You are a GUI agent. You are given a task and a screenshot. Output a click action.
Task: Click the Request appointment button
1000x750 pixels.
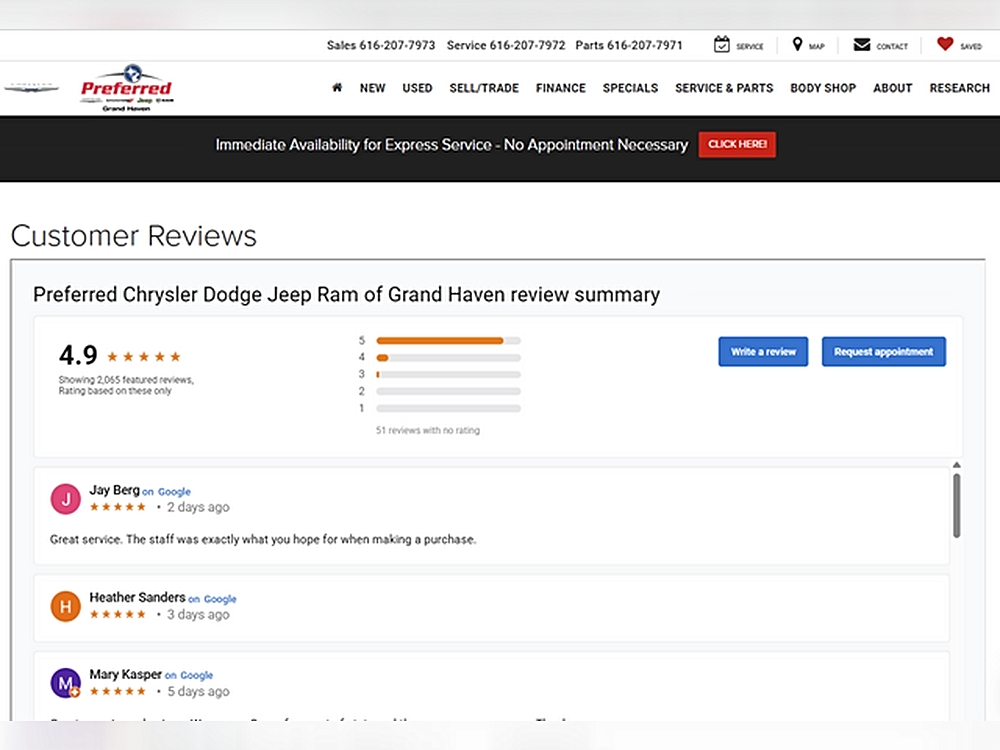[883, 351]
